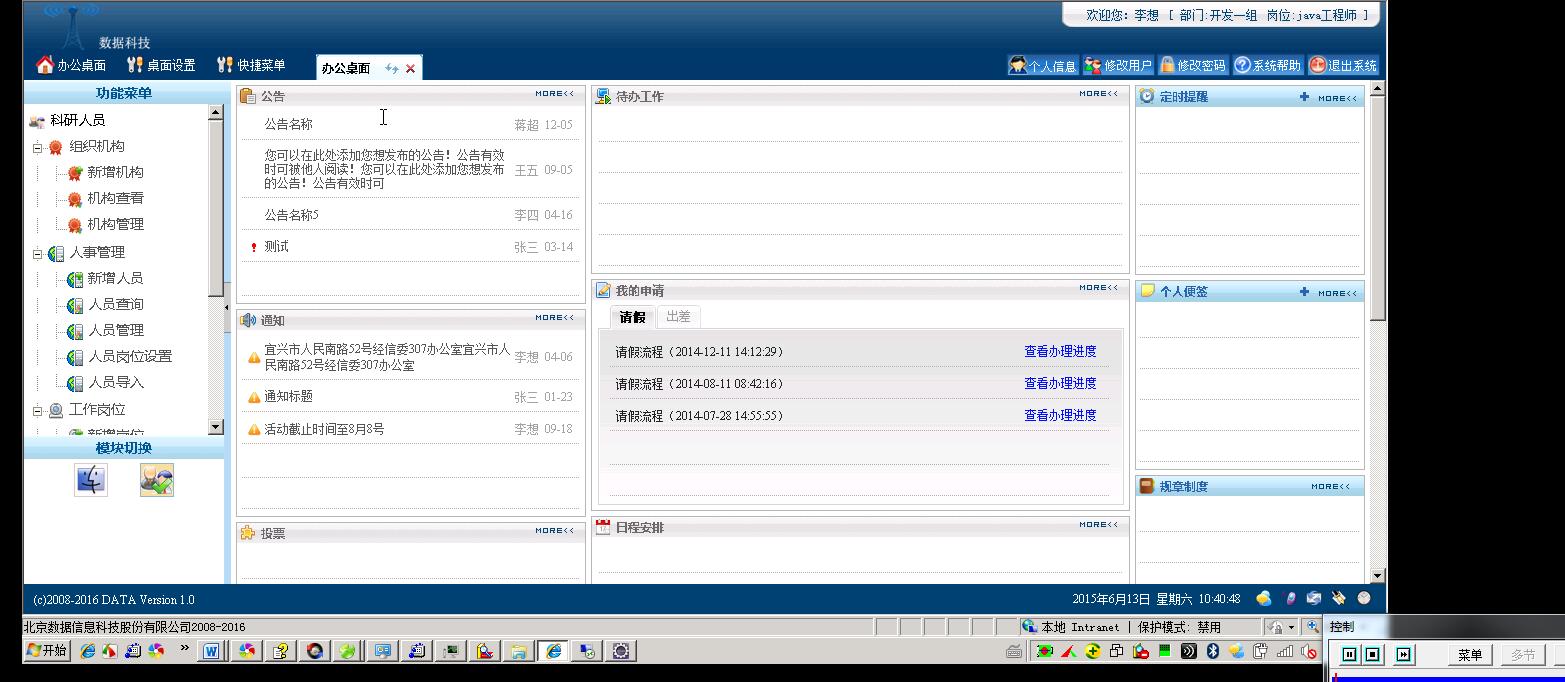
Task: Click the sidebar collapse arrow handle
Action: (226, 307)
